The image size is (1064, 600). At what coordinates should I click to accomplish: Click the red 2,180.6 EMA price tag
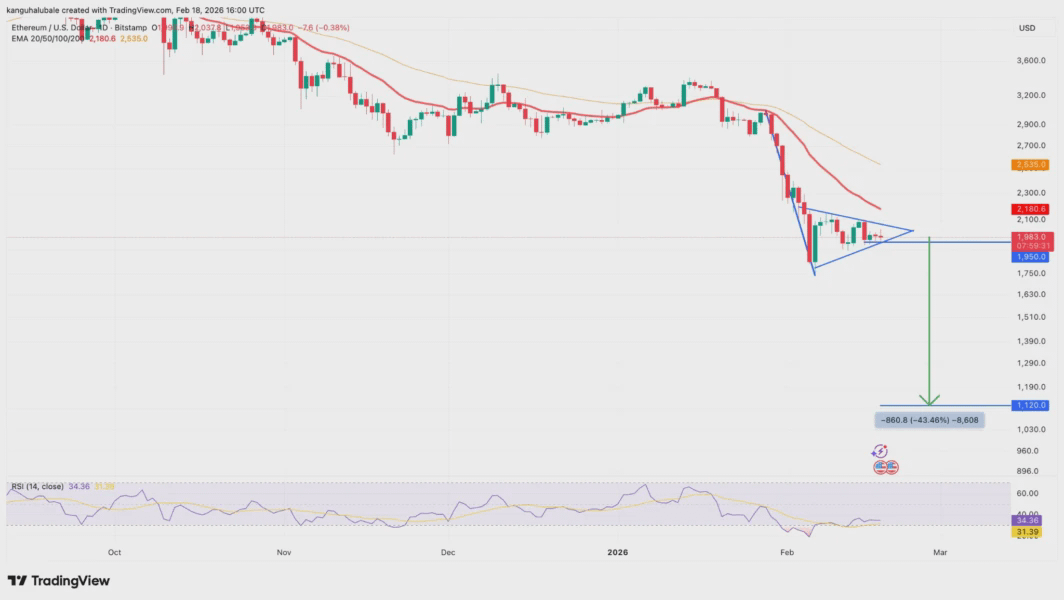(x=1030, y=209)
